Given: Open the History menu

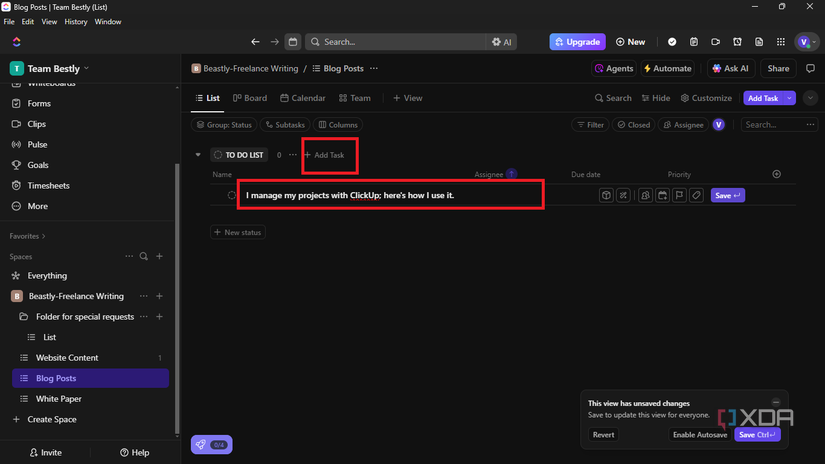Looking at the screenshot, I should [76, 22].
